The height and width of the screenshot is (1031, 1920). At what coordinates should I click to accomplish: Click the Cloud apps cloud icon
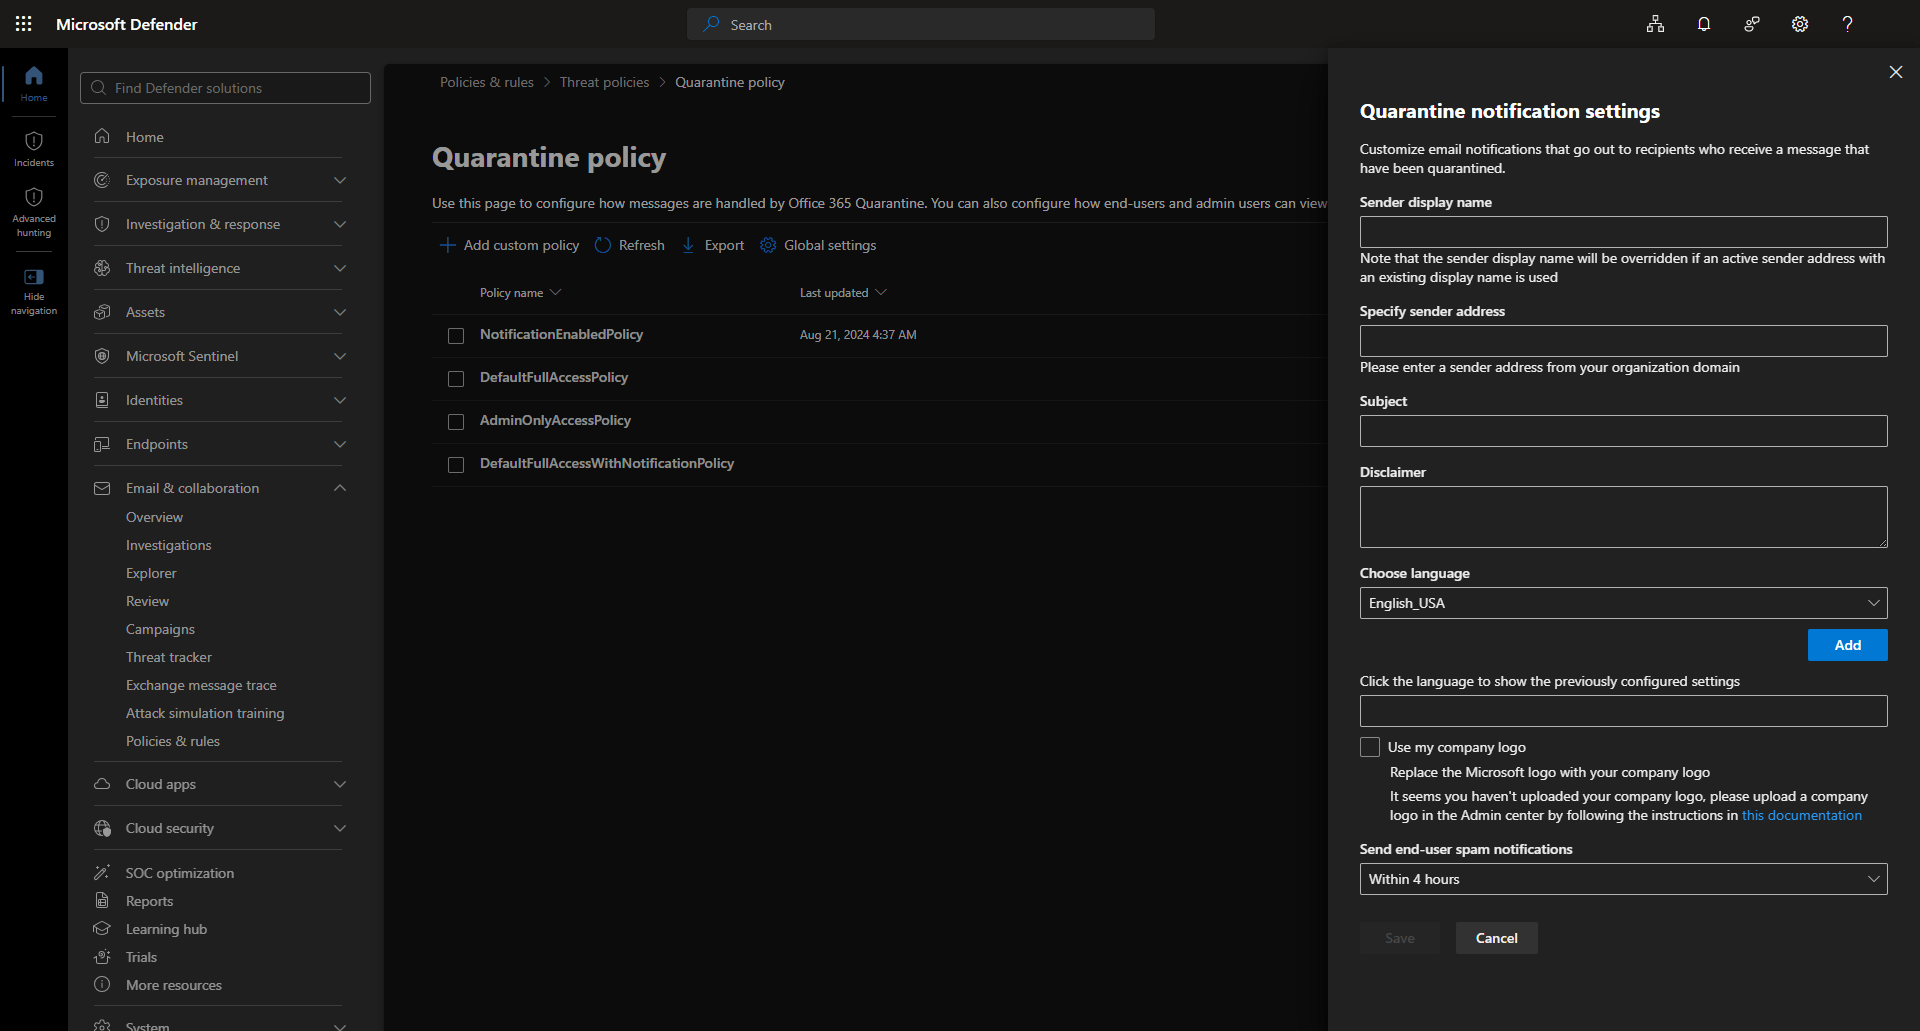point(102,784)
